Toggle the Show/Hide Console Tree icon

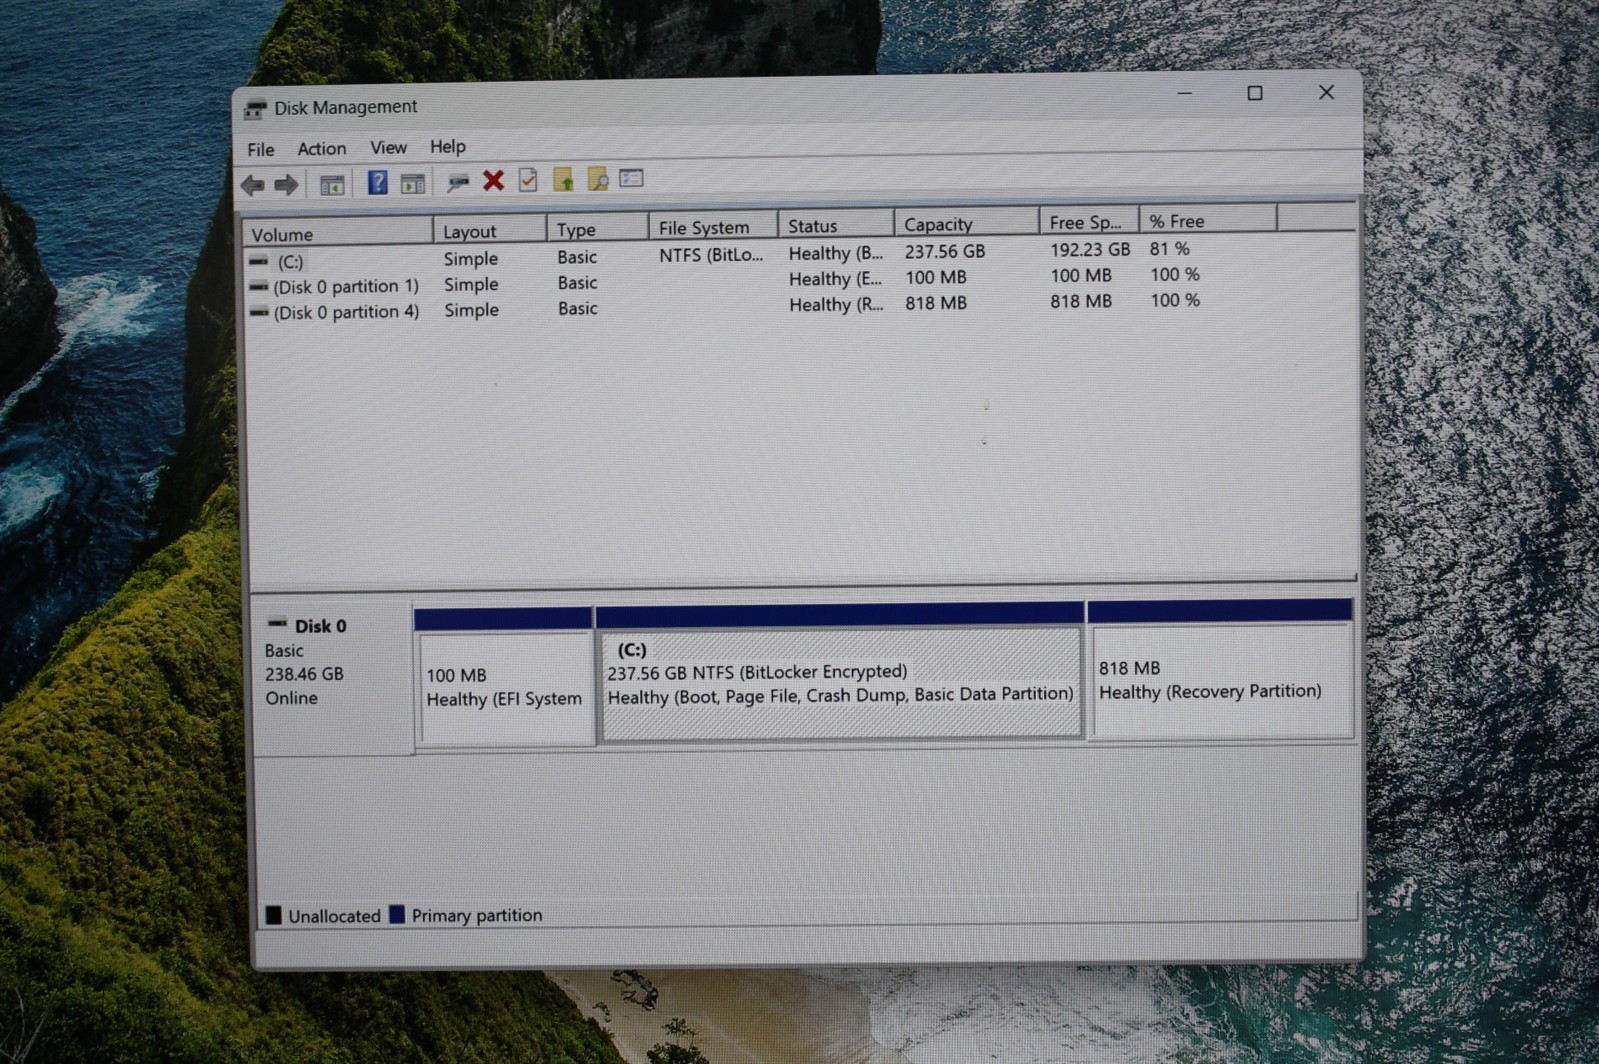coord(332,185)
